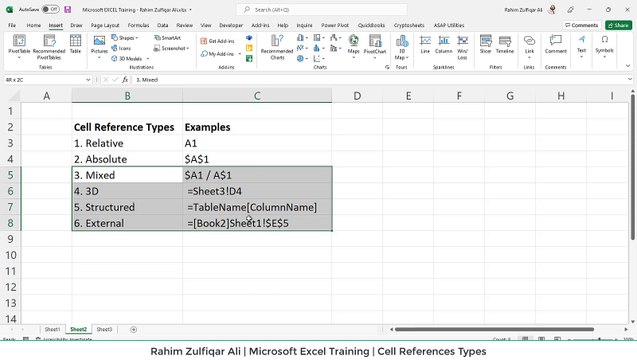Insert a Timeline filter
Screen dimensions: 637x360
(x=505, y=44)
